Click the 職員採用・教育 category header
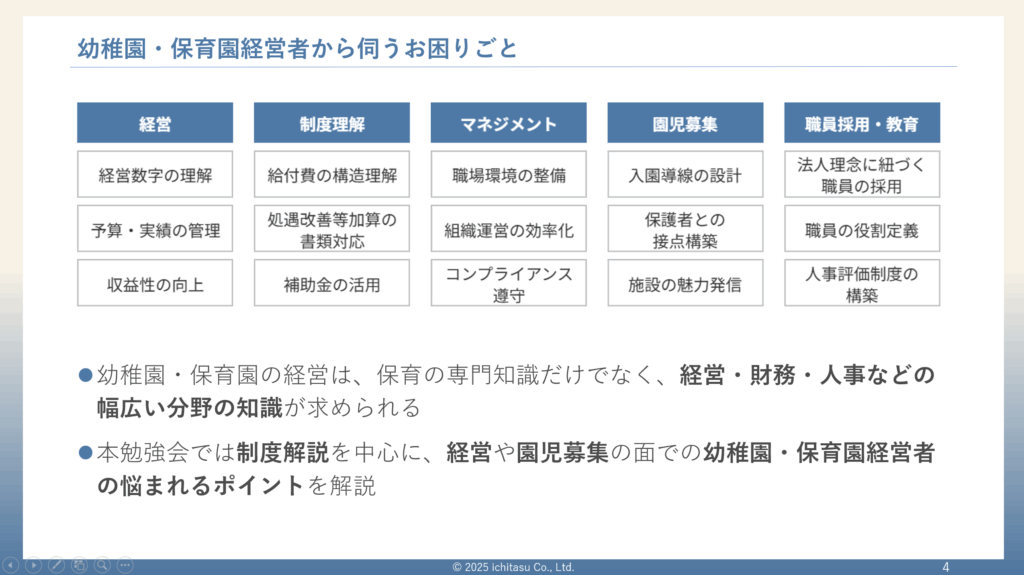 [862, 123]
